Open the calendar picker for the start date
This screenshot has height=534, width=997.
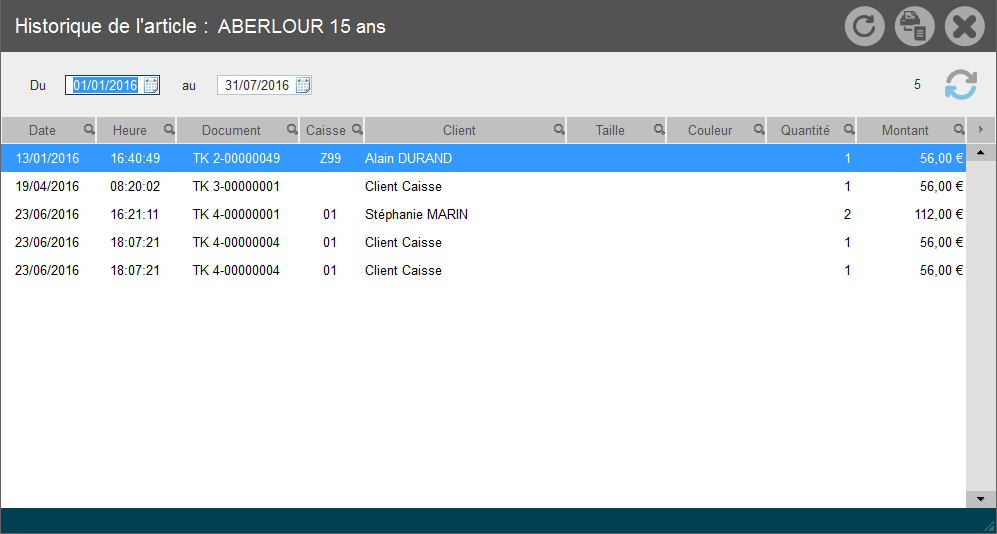pyautogui.click(x=151, y=85)
